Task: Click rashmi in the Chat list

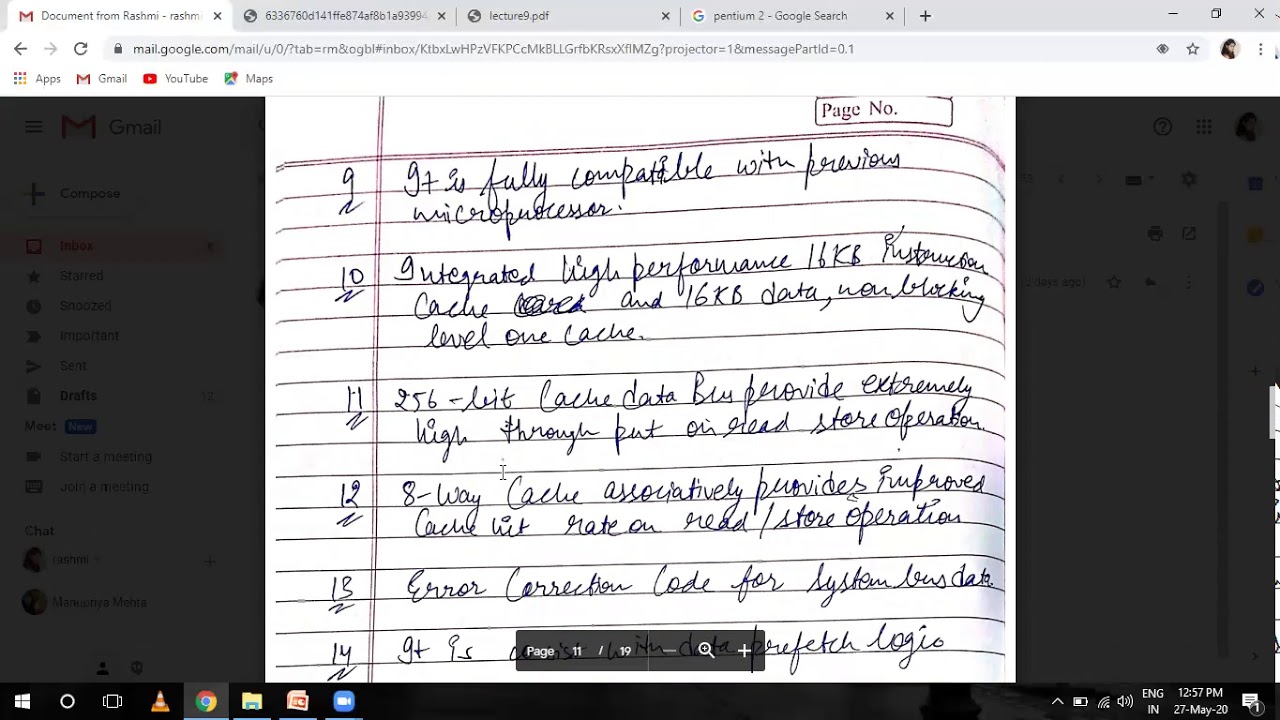Action: click(x=70, y=560)
